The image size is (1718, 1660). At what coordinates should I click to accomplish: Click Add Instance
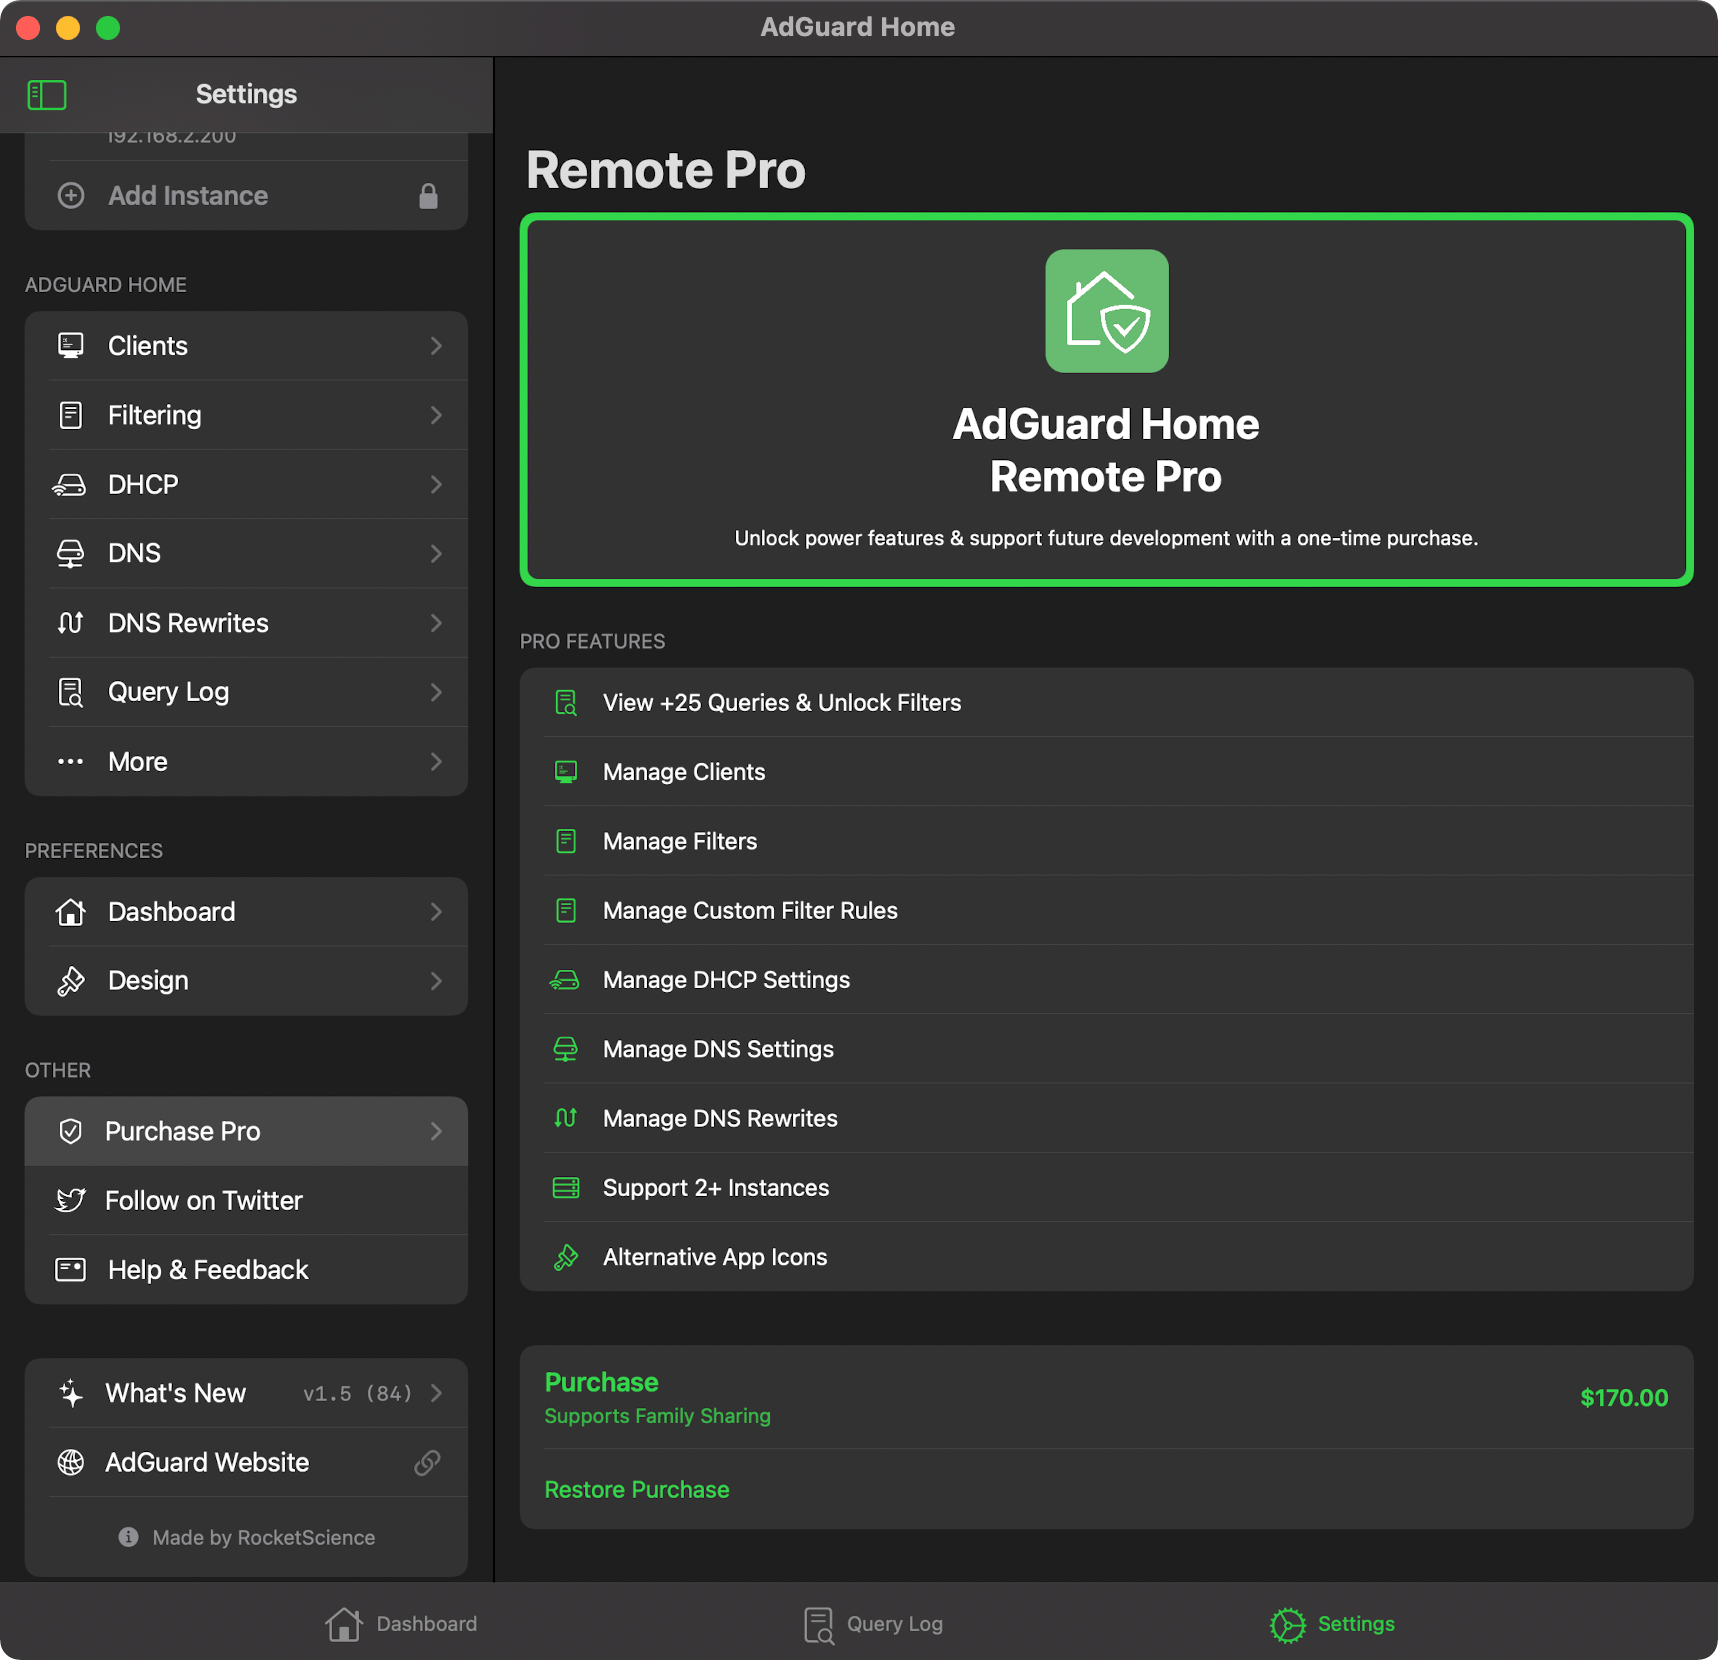[246, 196]
